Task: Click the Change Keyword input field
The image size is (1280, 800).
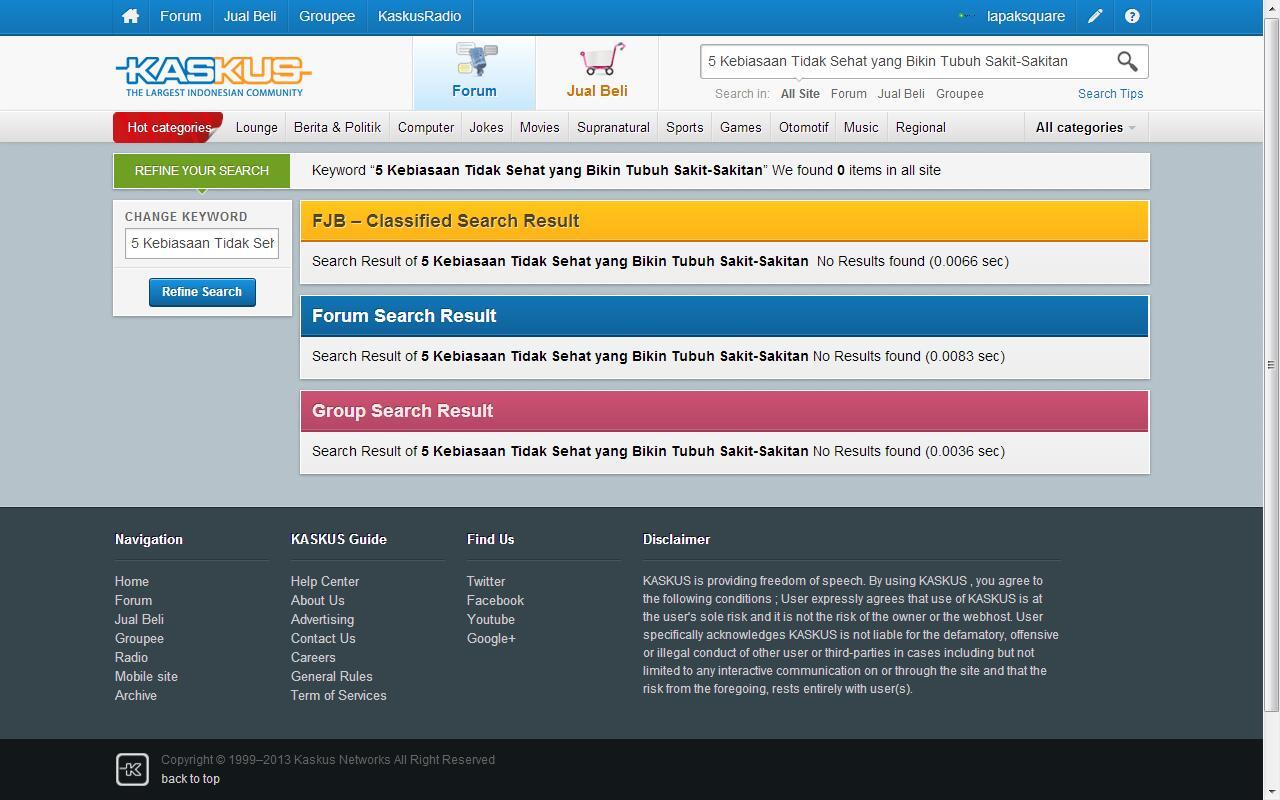Action: (202, 243)
